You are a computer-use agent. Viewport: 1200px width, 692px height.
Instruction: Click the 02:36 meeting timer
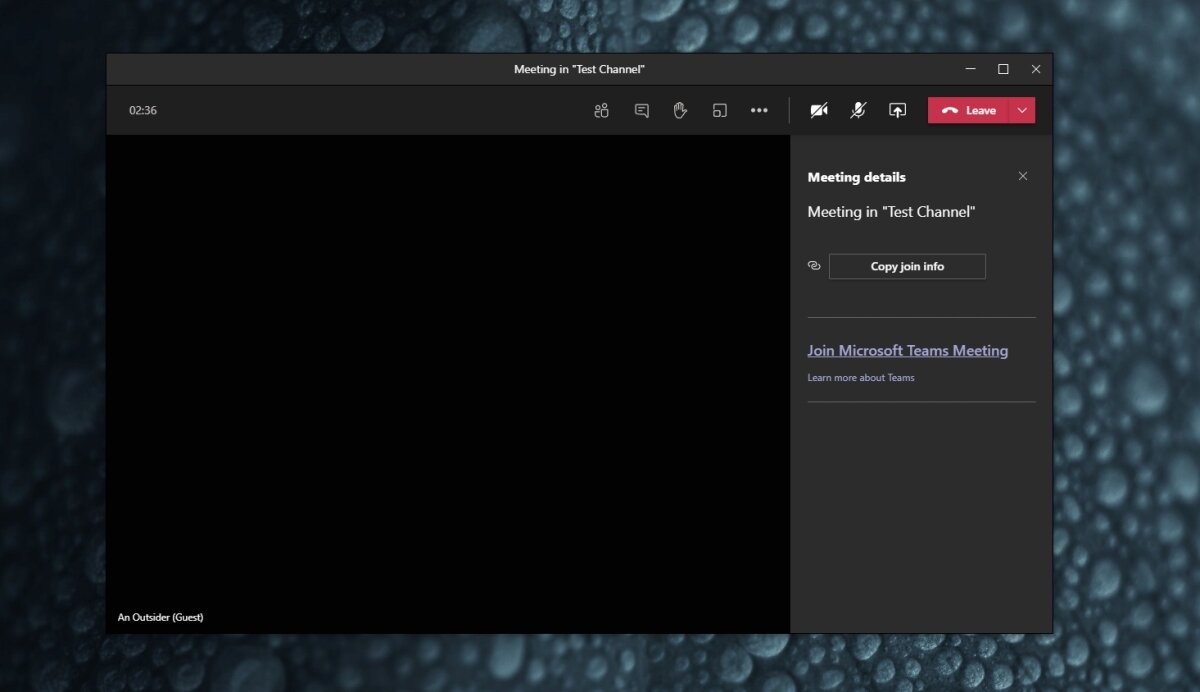pyautogui.click(x=142, y=110)
